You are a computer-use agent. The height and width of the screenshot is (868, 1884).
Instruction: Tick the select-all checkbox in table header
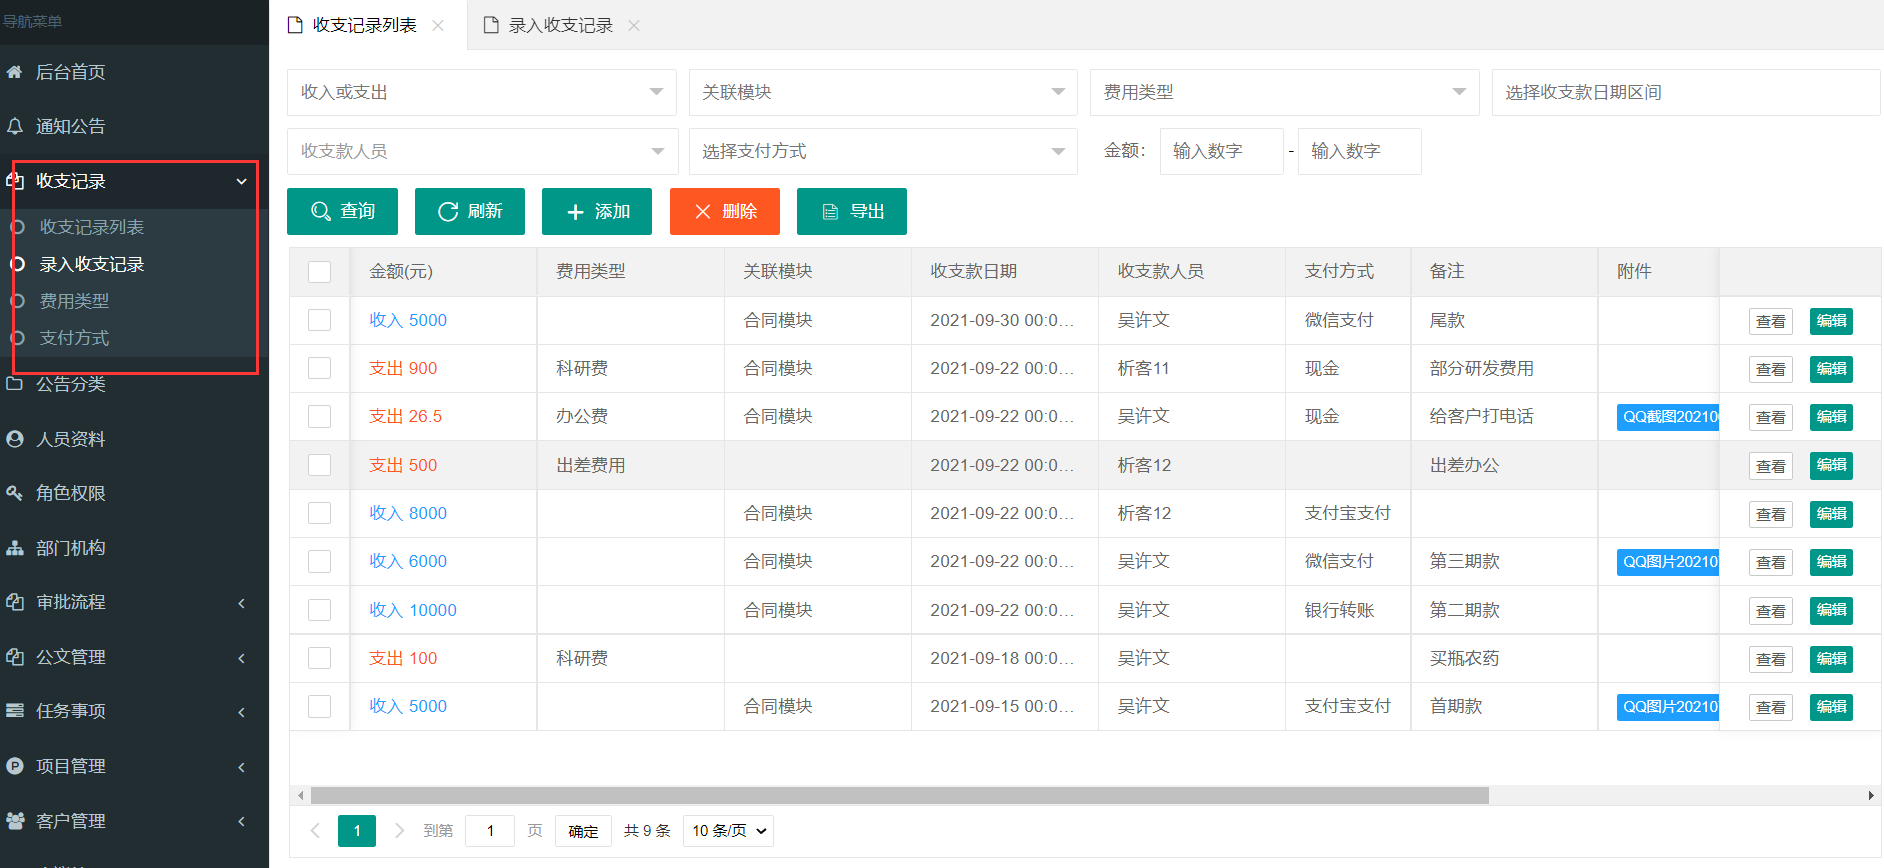319,272
